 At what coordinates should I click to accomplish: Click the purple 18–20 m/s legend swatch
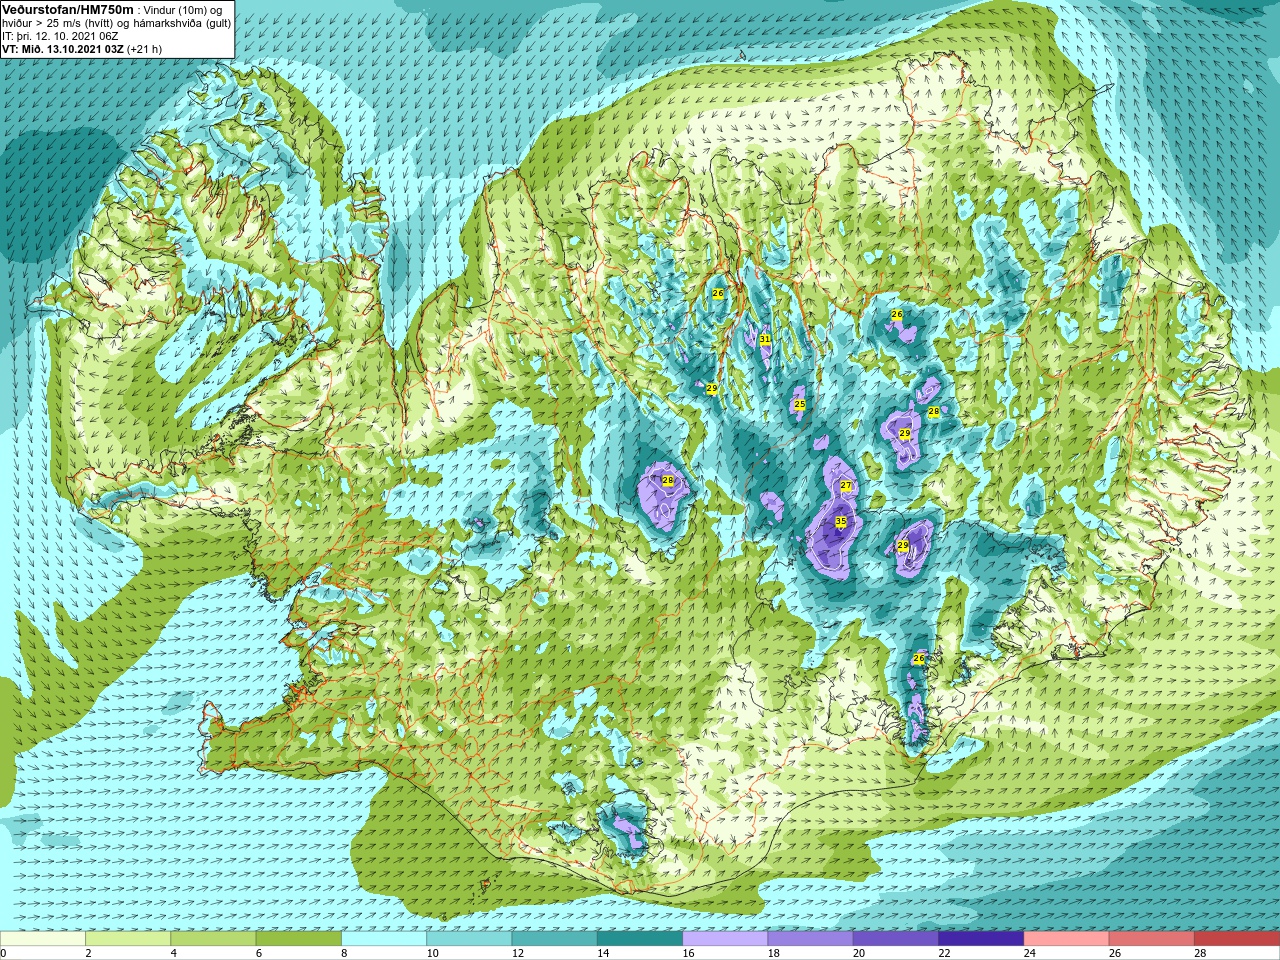(810, 939)
